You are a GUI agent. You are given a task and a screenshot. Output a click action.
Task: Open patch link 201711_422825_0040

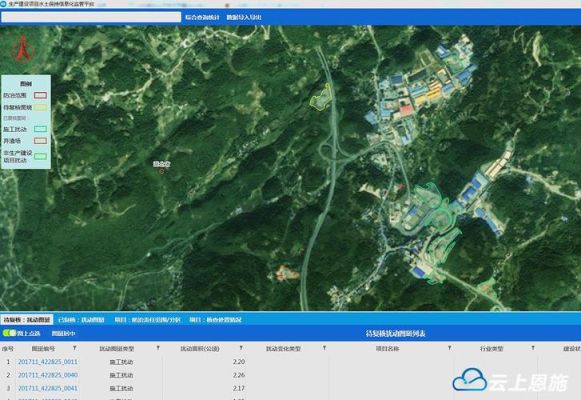pyautogui.click(x=48, y=375)
